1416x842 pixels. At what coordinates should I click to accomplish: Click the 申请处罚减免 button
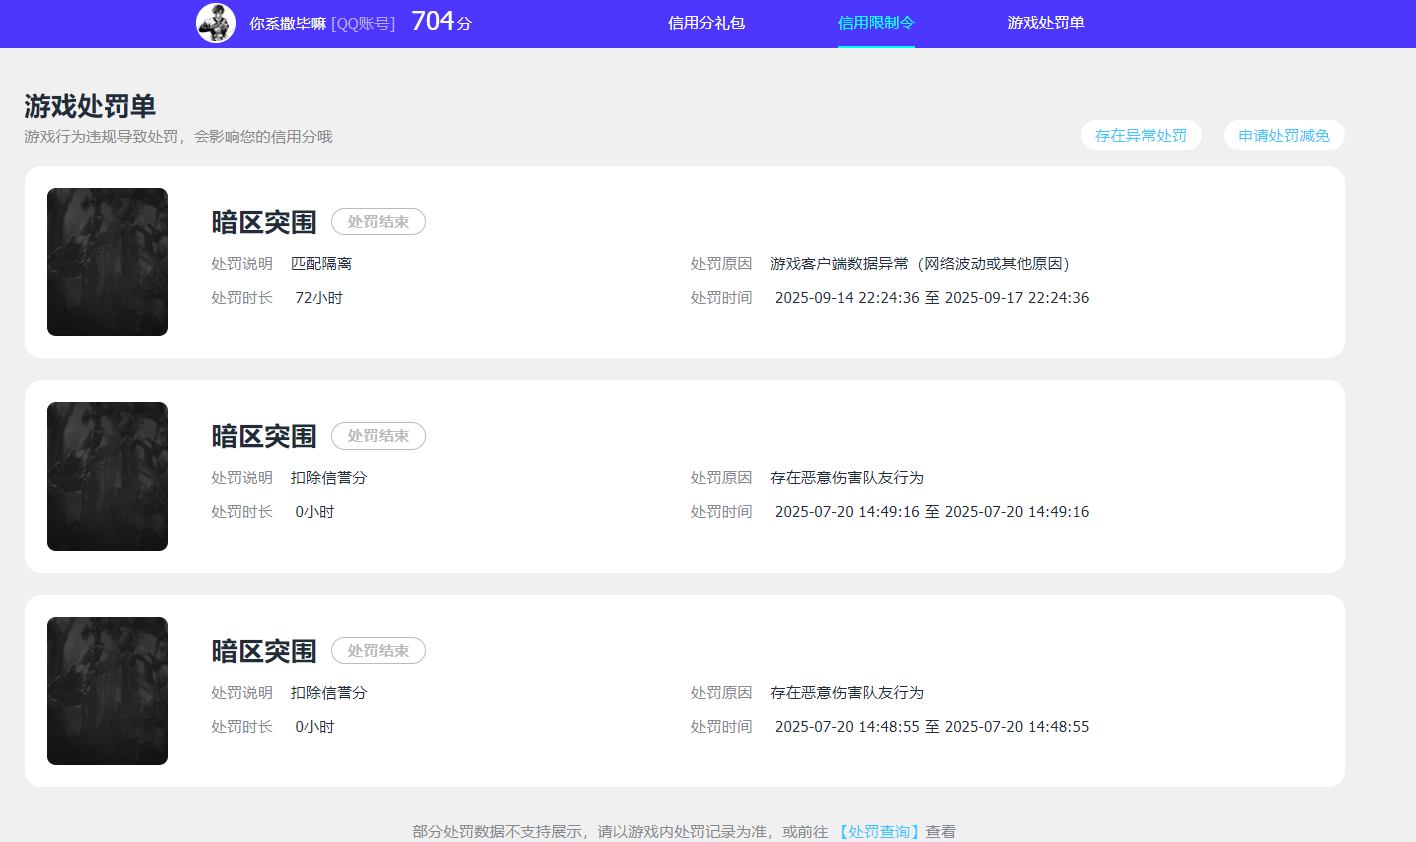[1284, 135]
